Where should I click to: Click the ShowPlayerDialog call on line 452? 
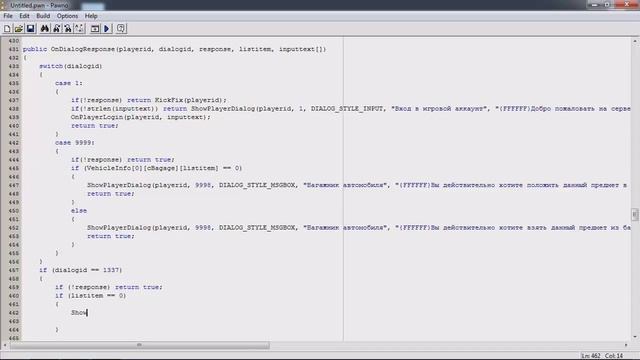tap(359, 227)
